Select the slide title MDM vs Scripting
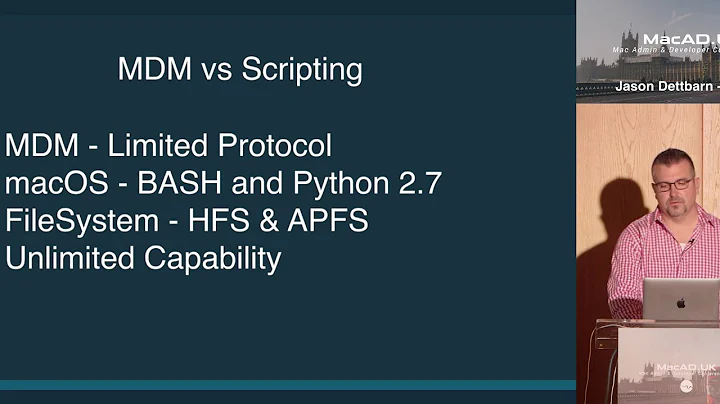The image size is (720, 404). coord(240,69)
